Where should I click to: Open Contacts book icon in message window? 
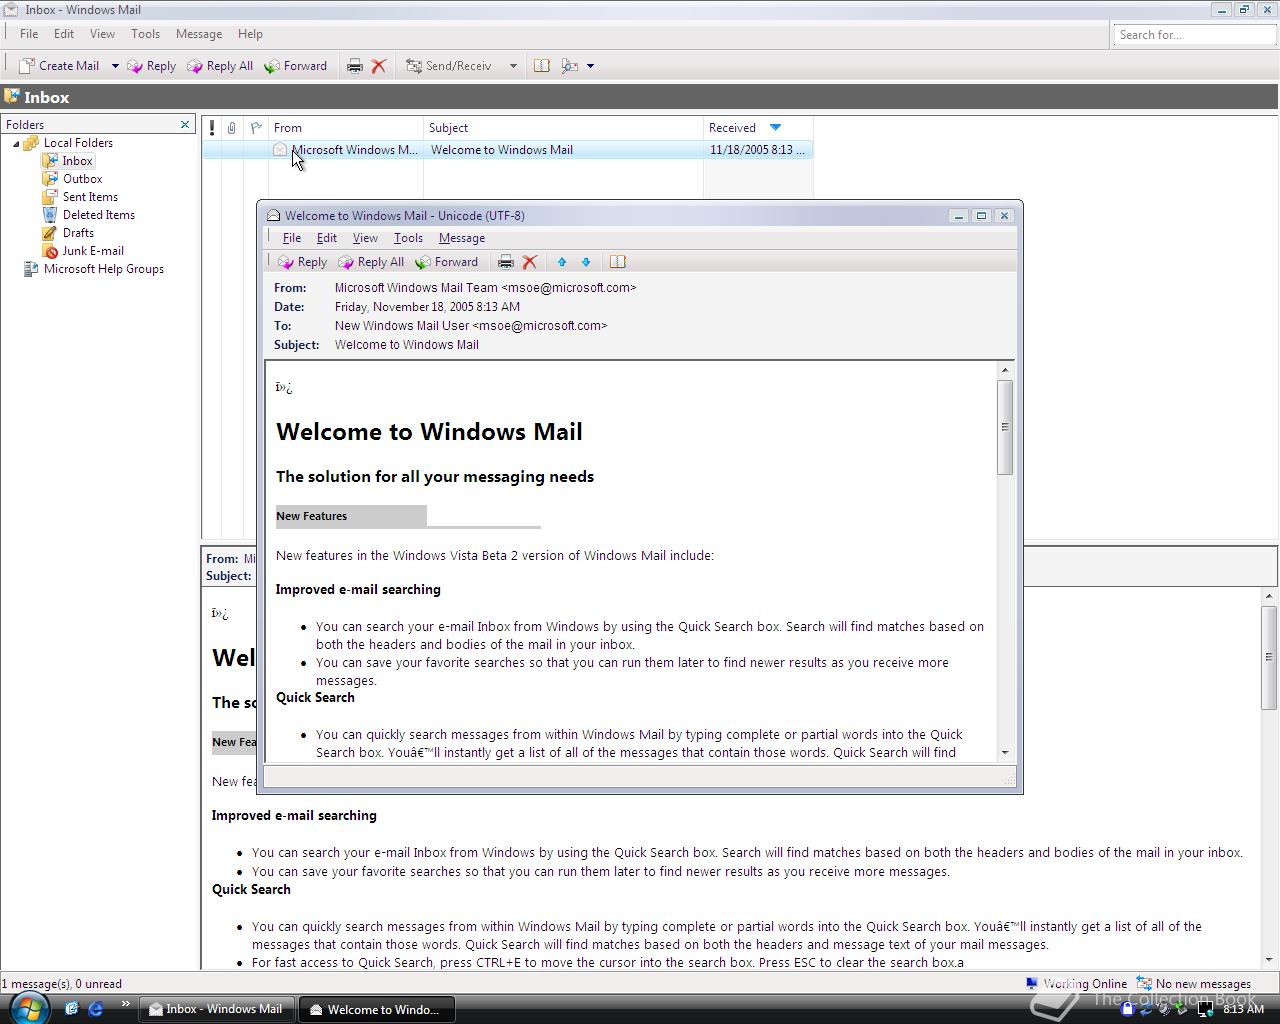point(618,262)
